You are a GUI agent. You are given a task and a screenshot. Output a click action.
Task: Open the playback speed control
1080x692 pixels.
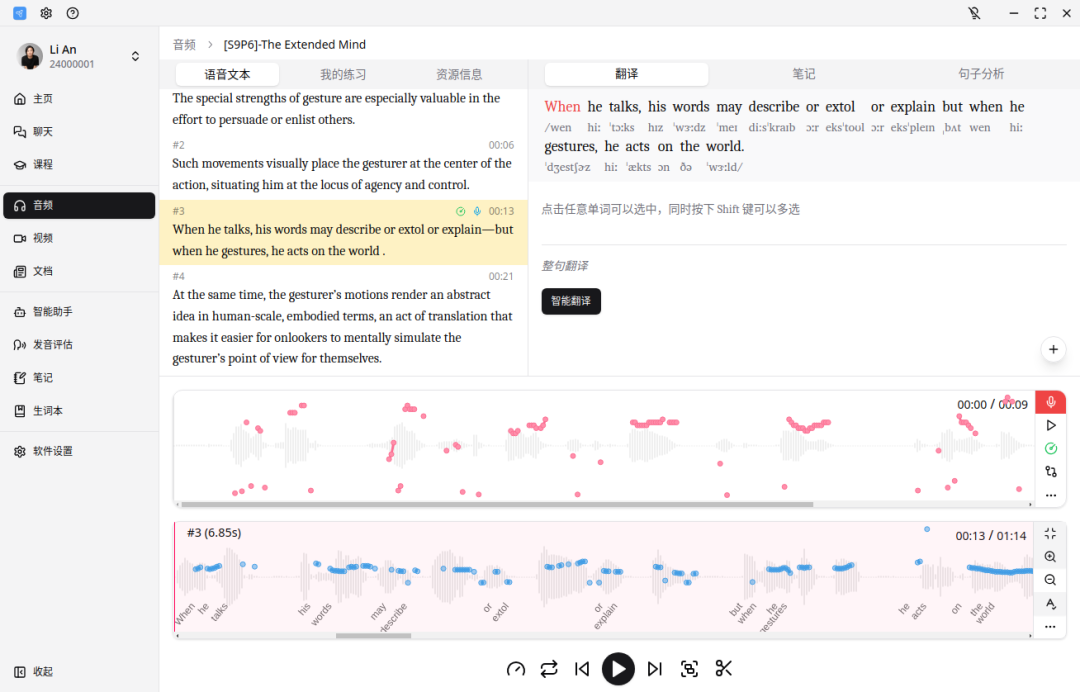(x=515, y=669)
